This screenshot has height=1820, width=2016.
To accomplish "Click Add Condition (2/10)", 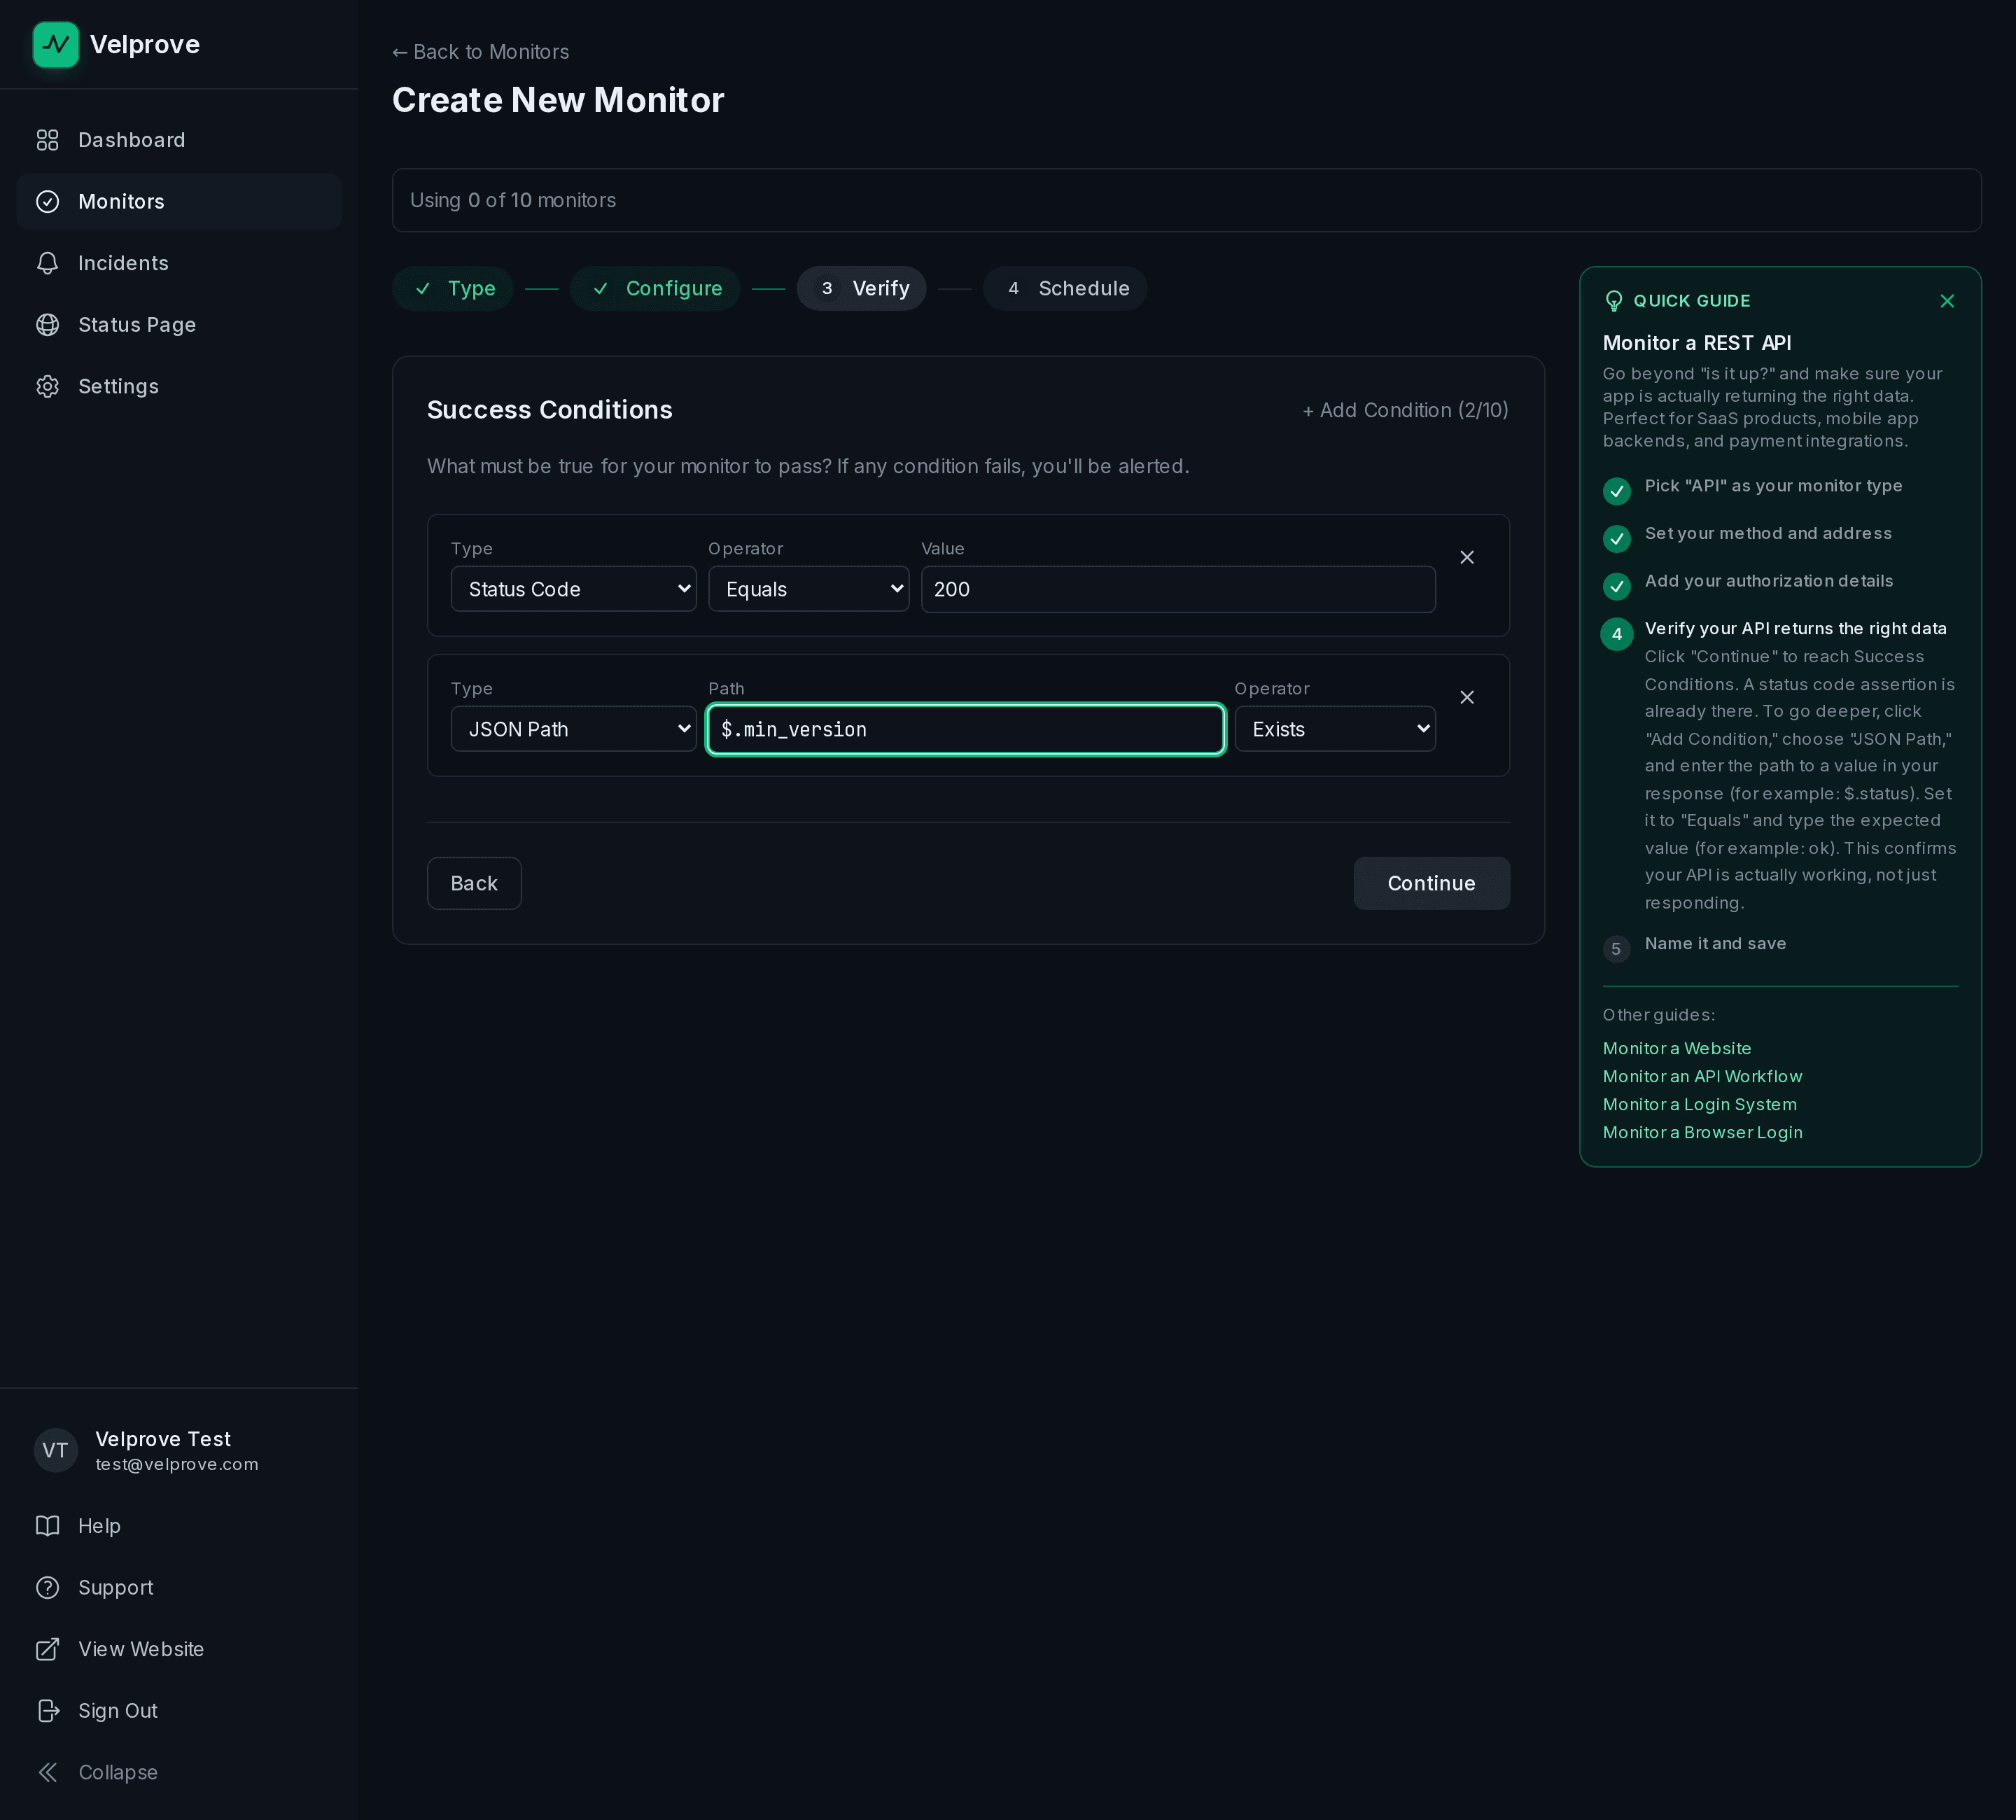I will (1405, 410).
